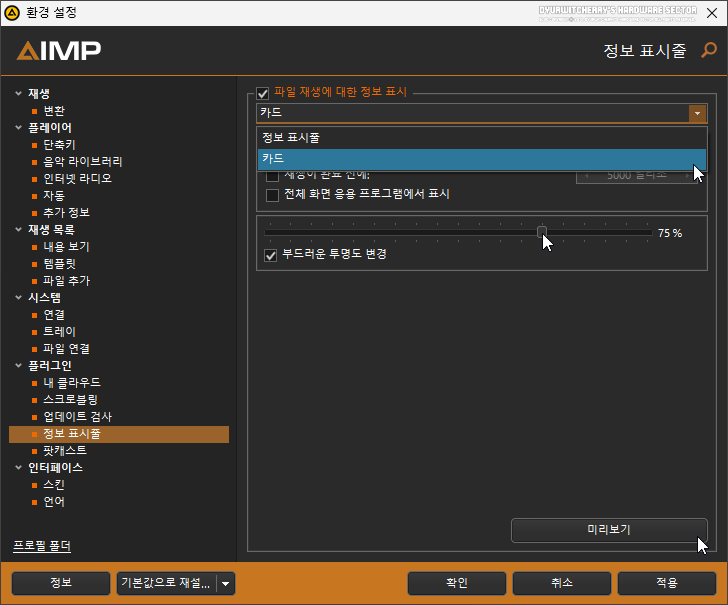Click 기본값으로 재설... reset button

click(x=166, y=583)
